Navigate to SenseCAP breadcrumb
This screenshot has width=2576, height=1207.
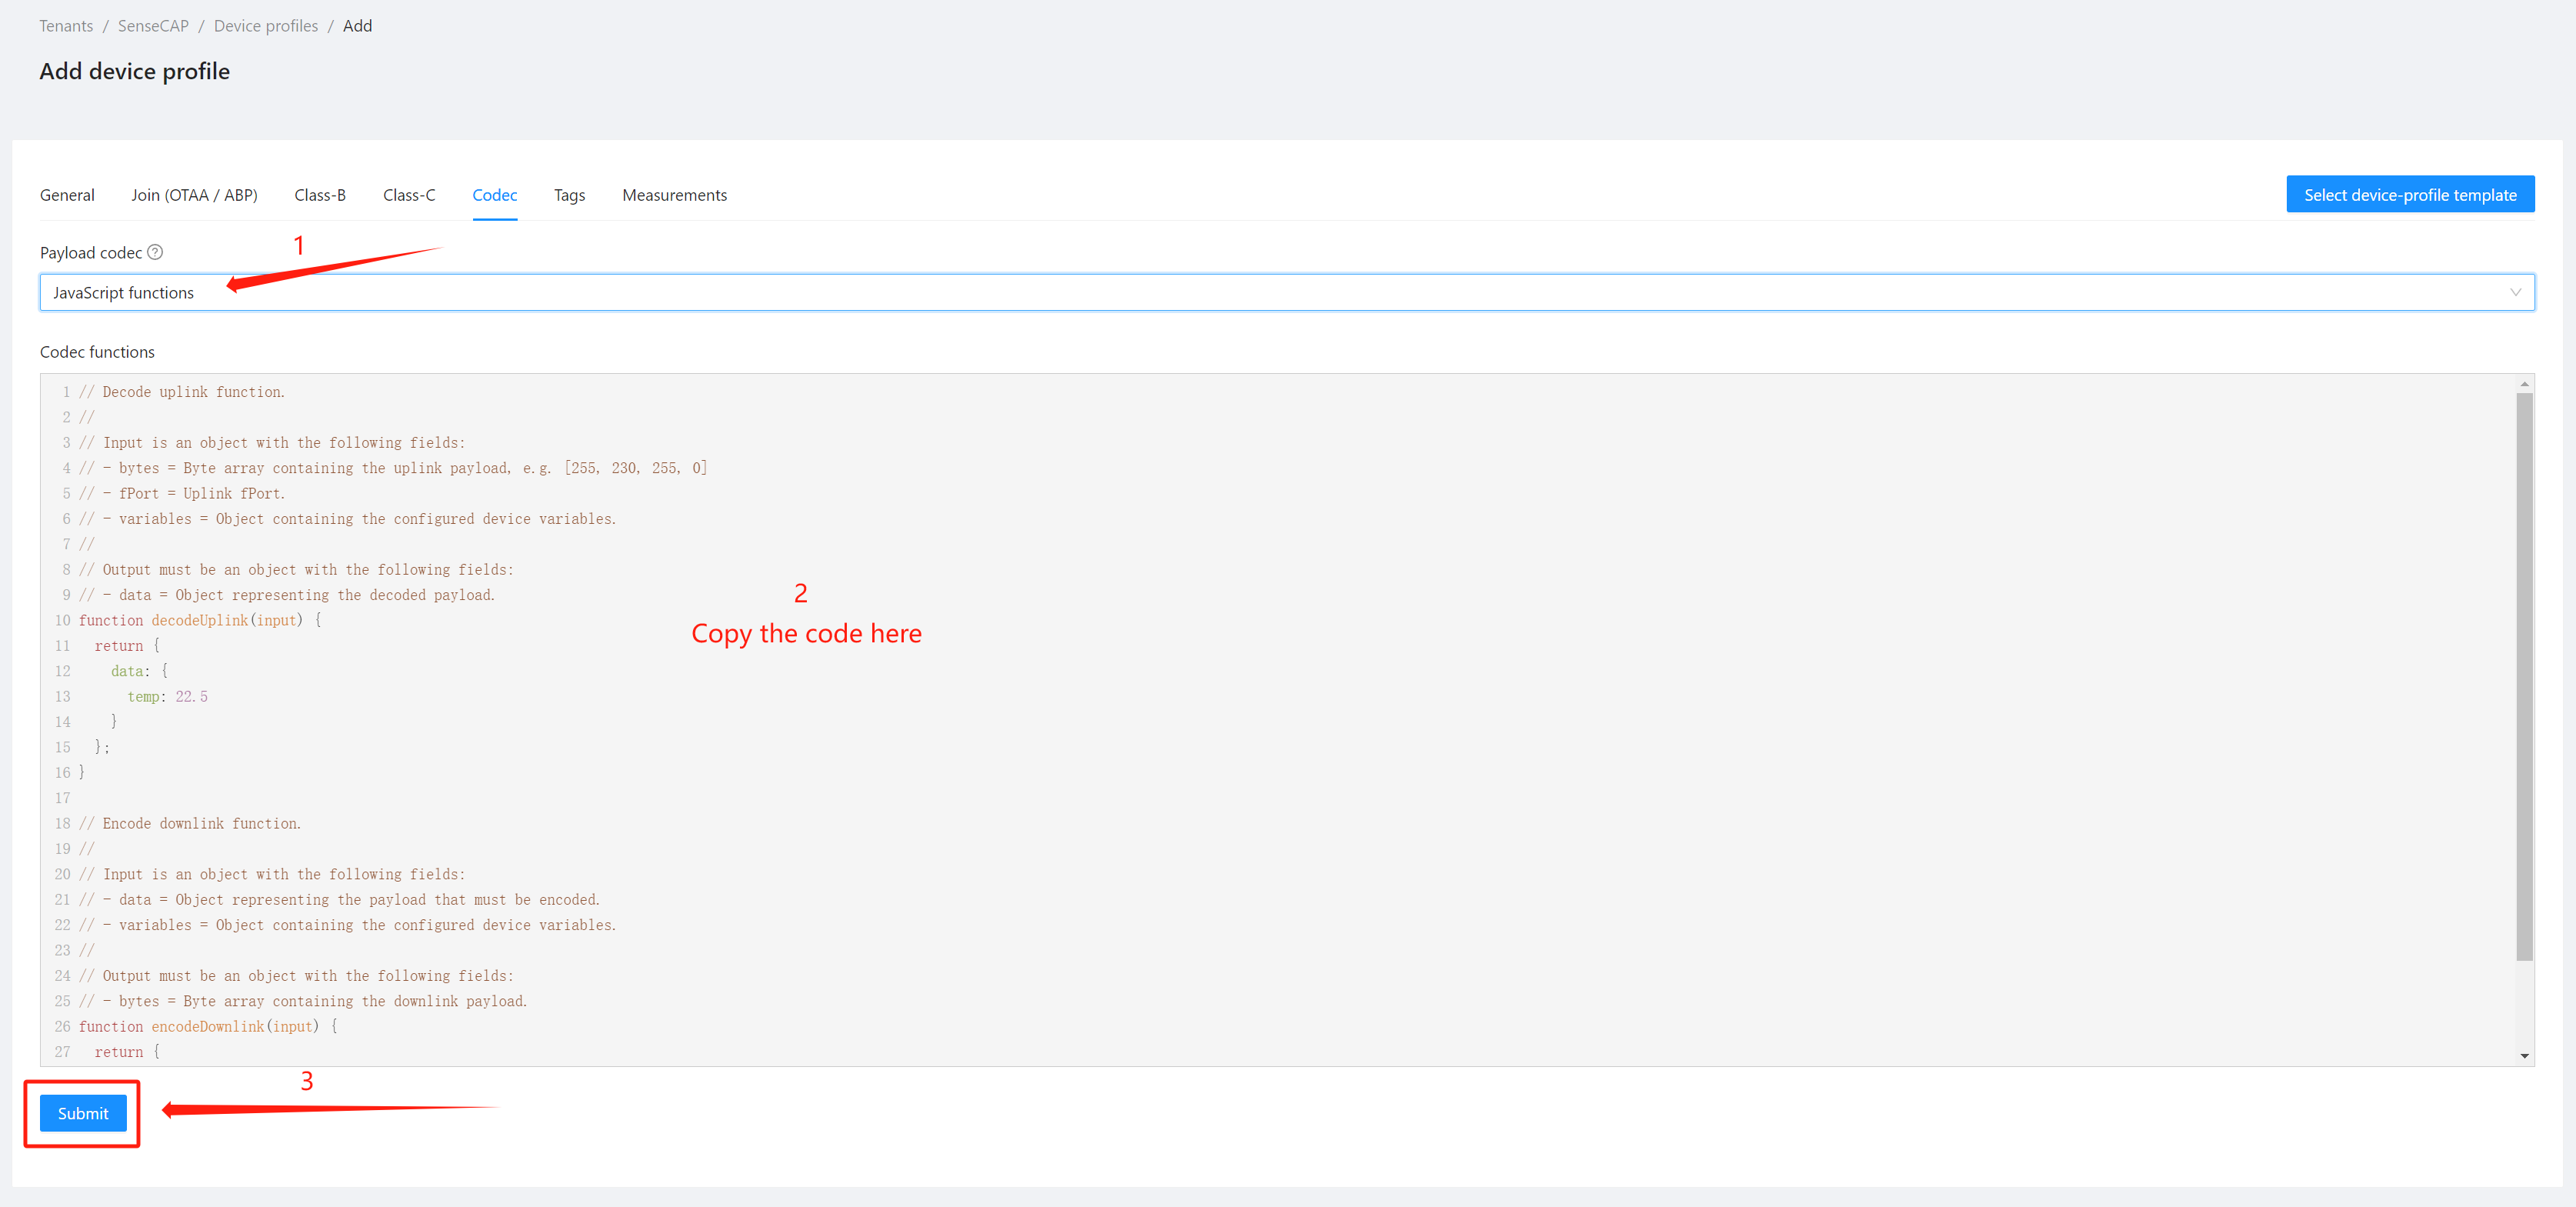pyautogui.click(x=153, y=26)
